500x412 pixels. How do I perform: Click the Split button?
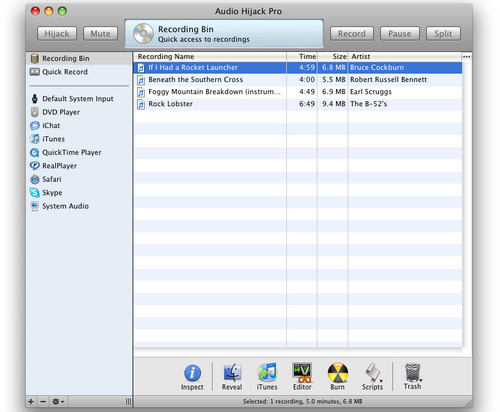[x=443, y=34]
